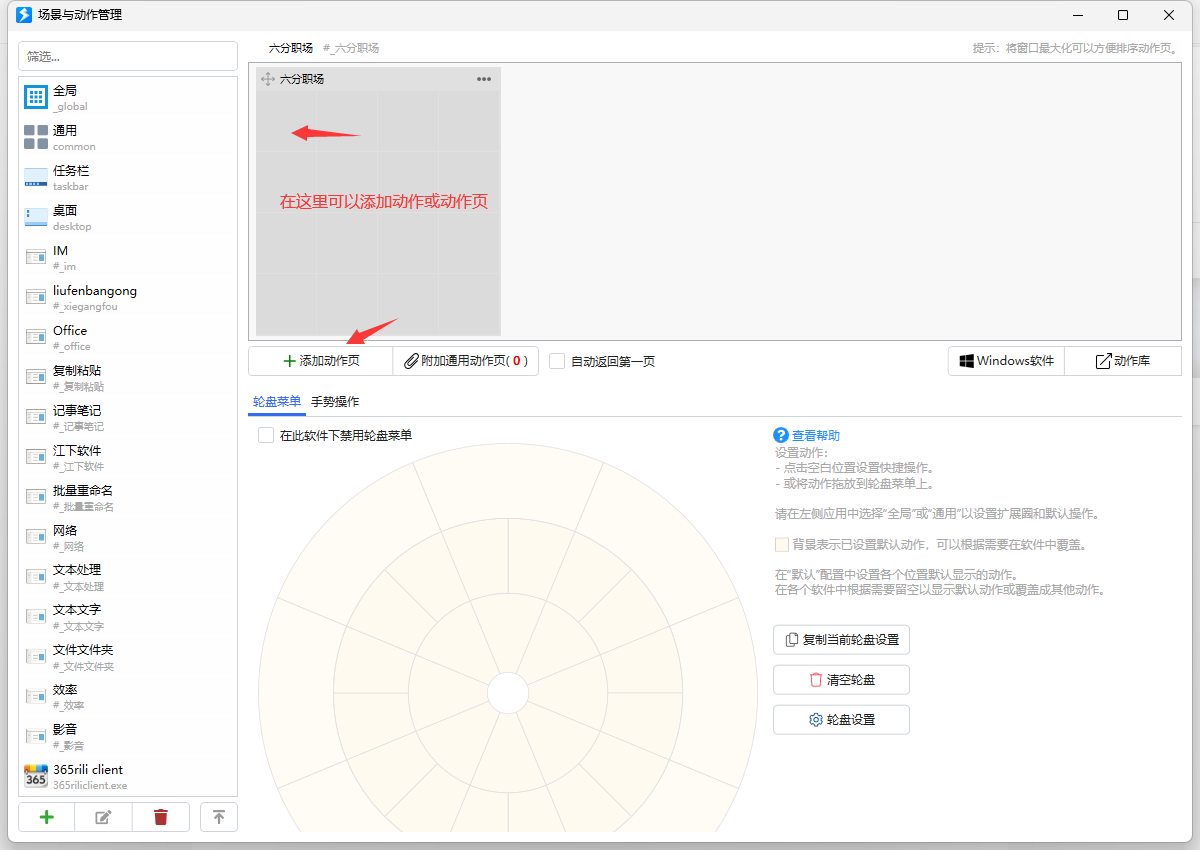The height and width of the screenshot is (850, 1200).
Task: Click 清空轮盘 button
Action: [x=841, y=679]
